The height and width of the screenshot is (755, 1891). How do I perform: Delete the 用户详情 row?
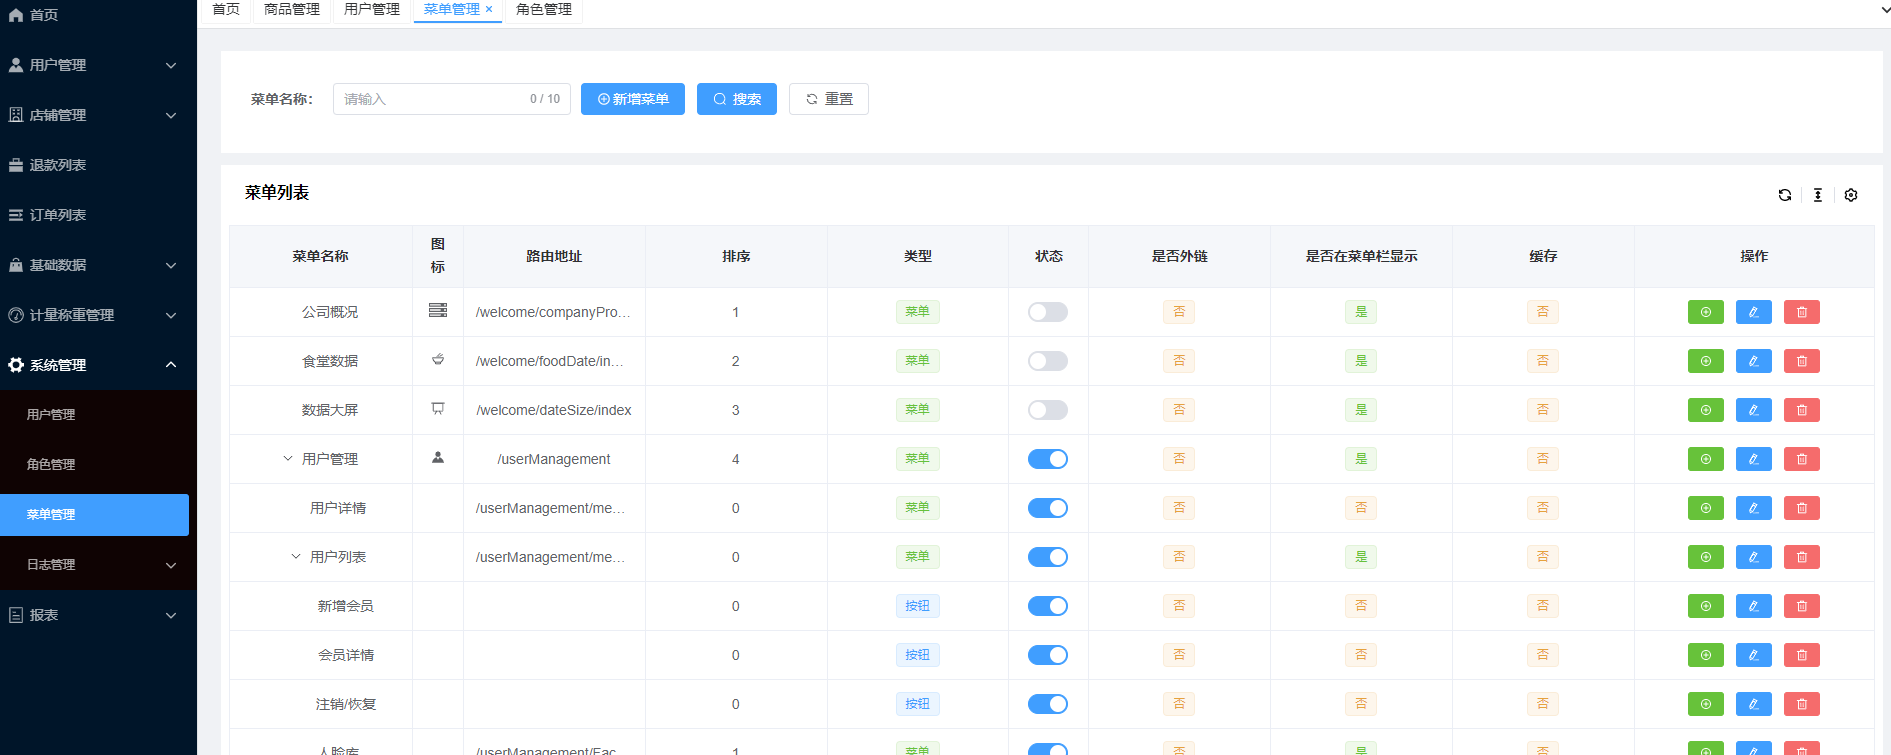1802,508
